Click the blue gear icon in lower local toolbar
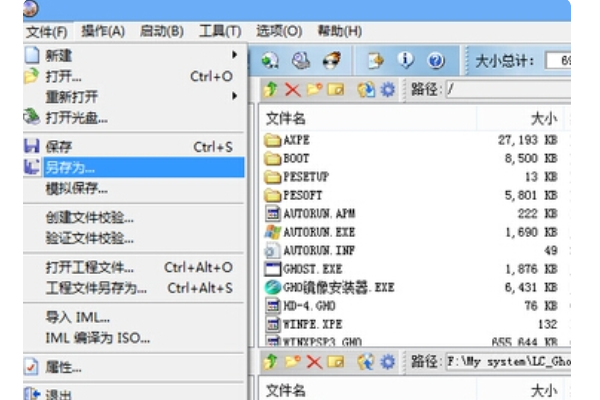The height and width of the screenshot is (400, 600). 387,361
